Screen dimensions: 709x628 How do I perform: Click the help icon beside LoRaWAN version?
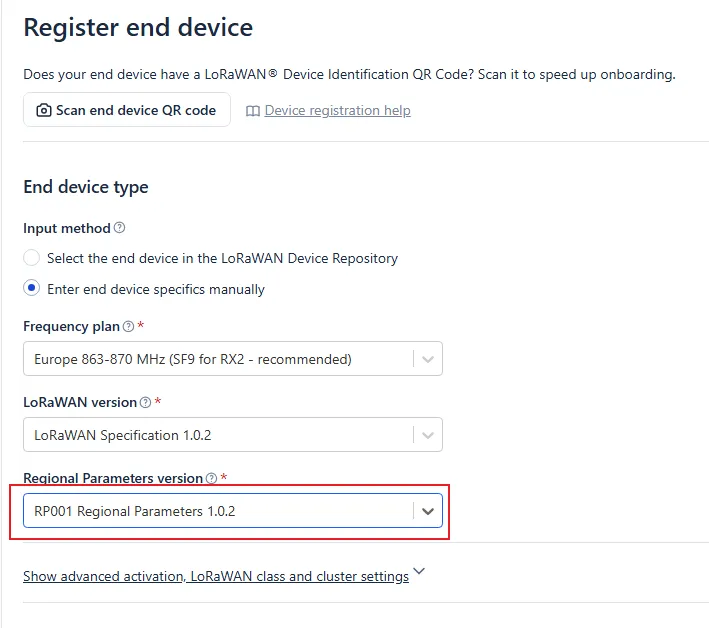(x=145, y=402)
